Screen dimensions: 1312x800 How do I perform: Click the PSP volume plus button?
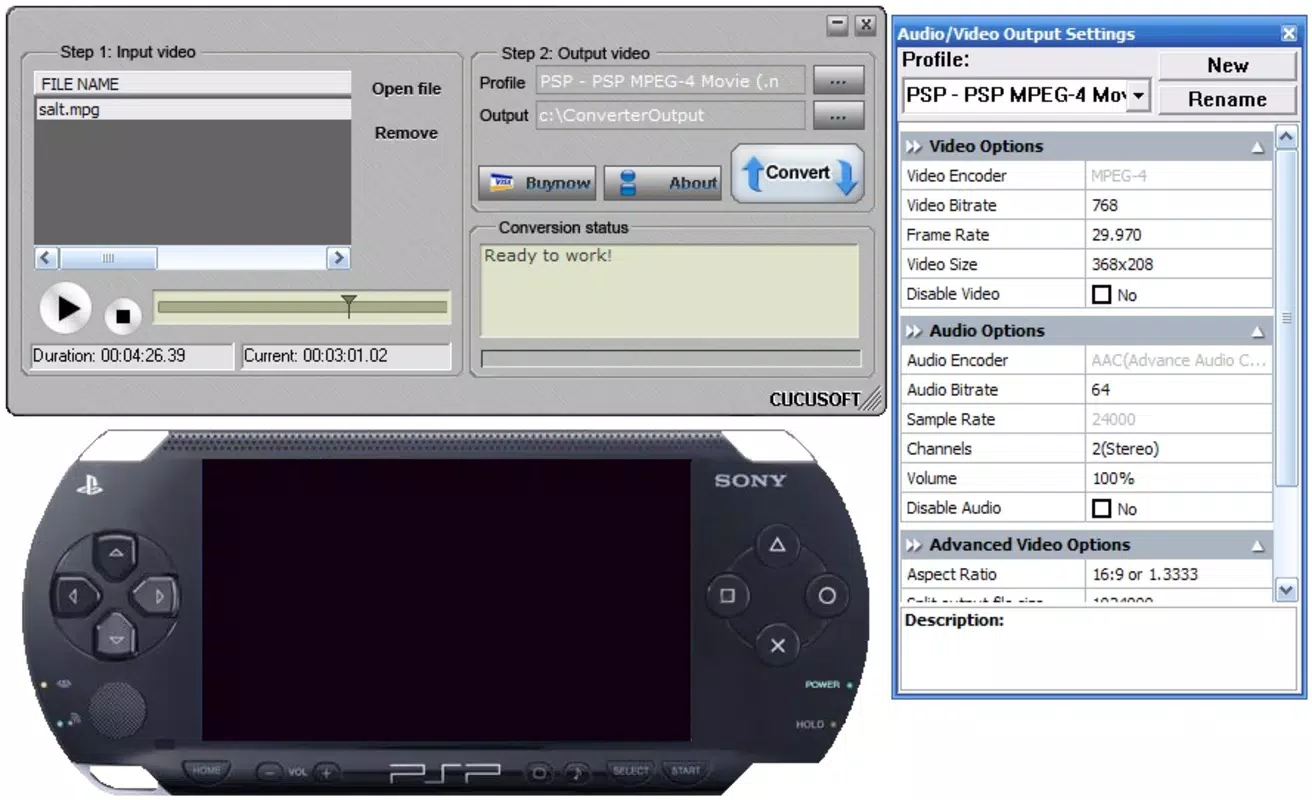pyautogui.click(x=326, y=772)
